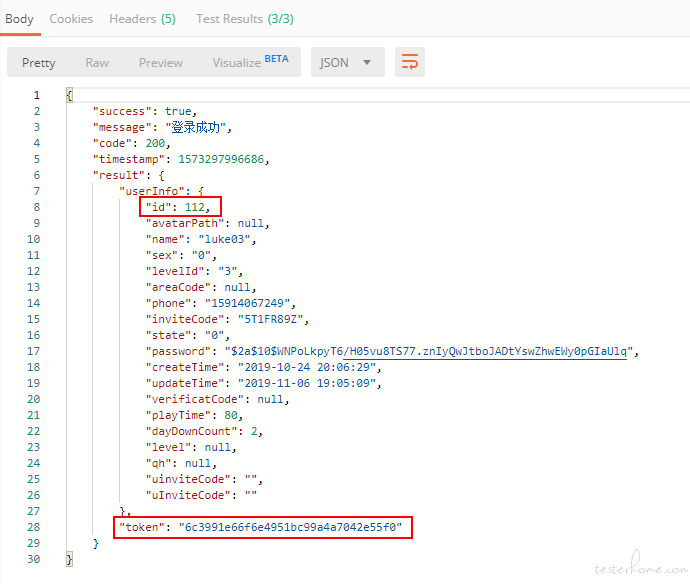Click the "success": true line

point(144,111)
